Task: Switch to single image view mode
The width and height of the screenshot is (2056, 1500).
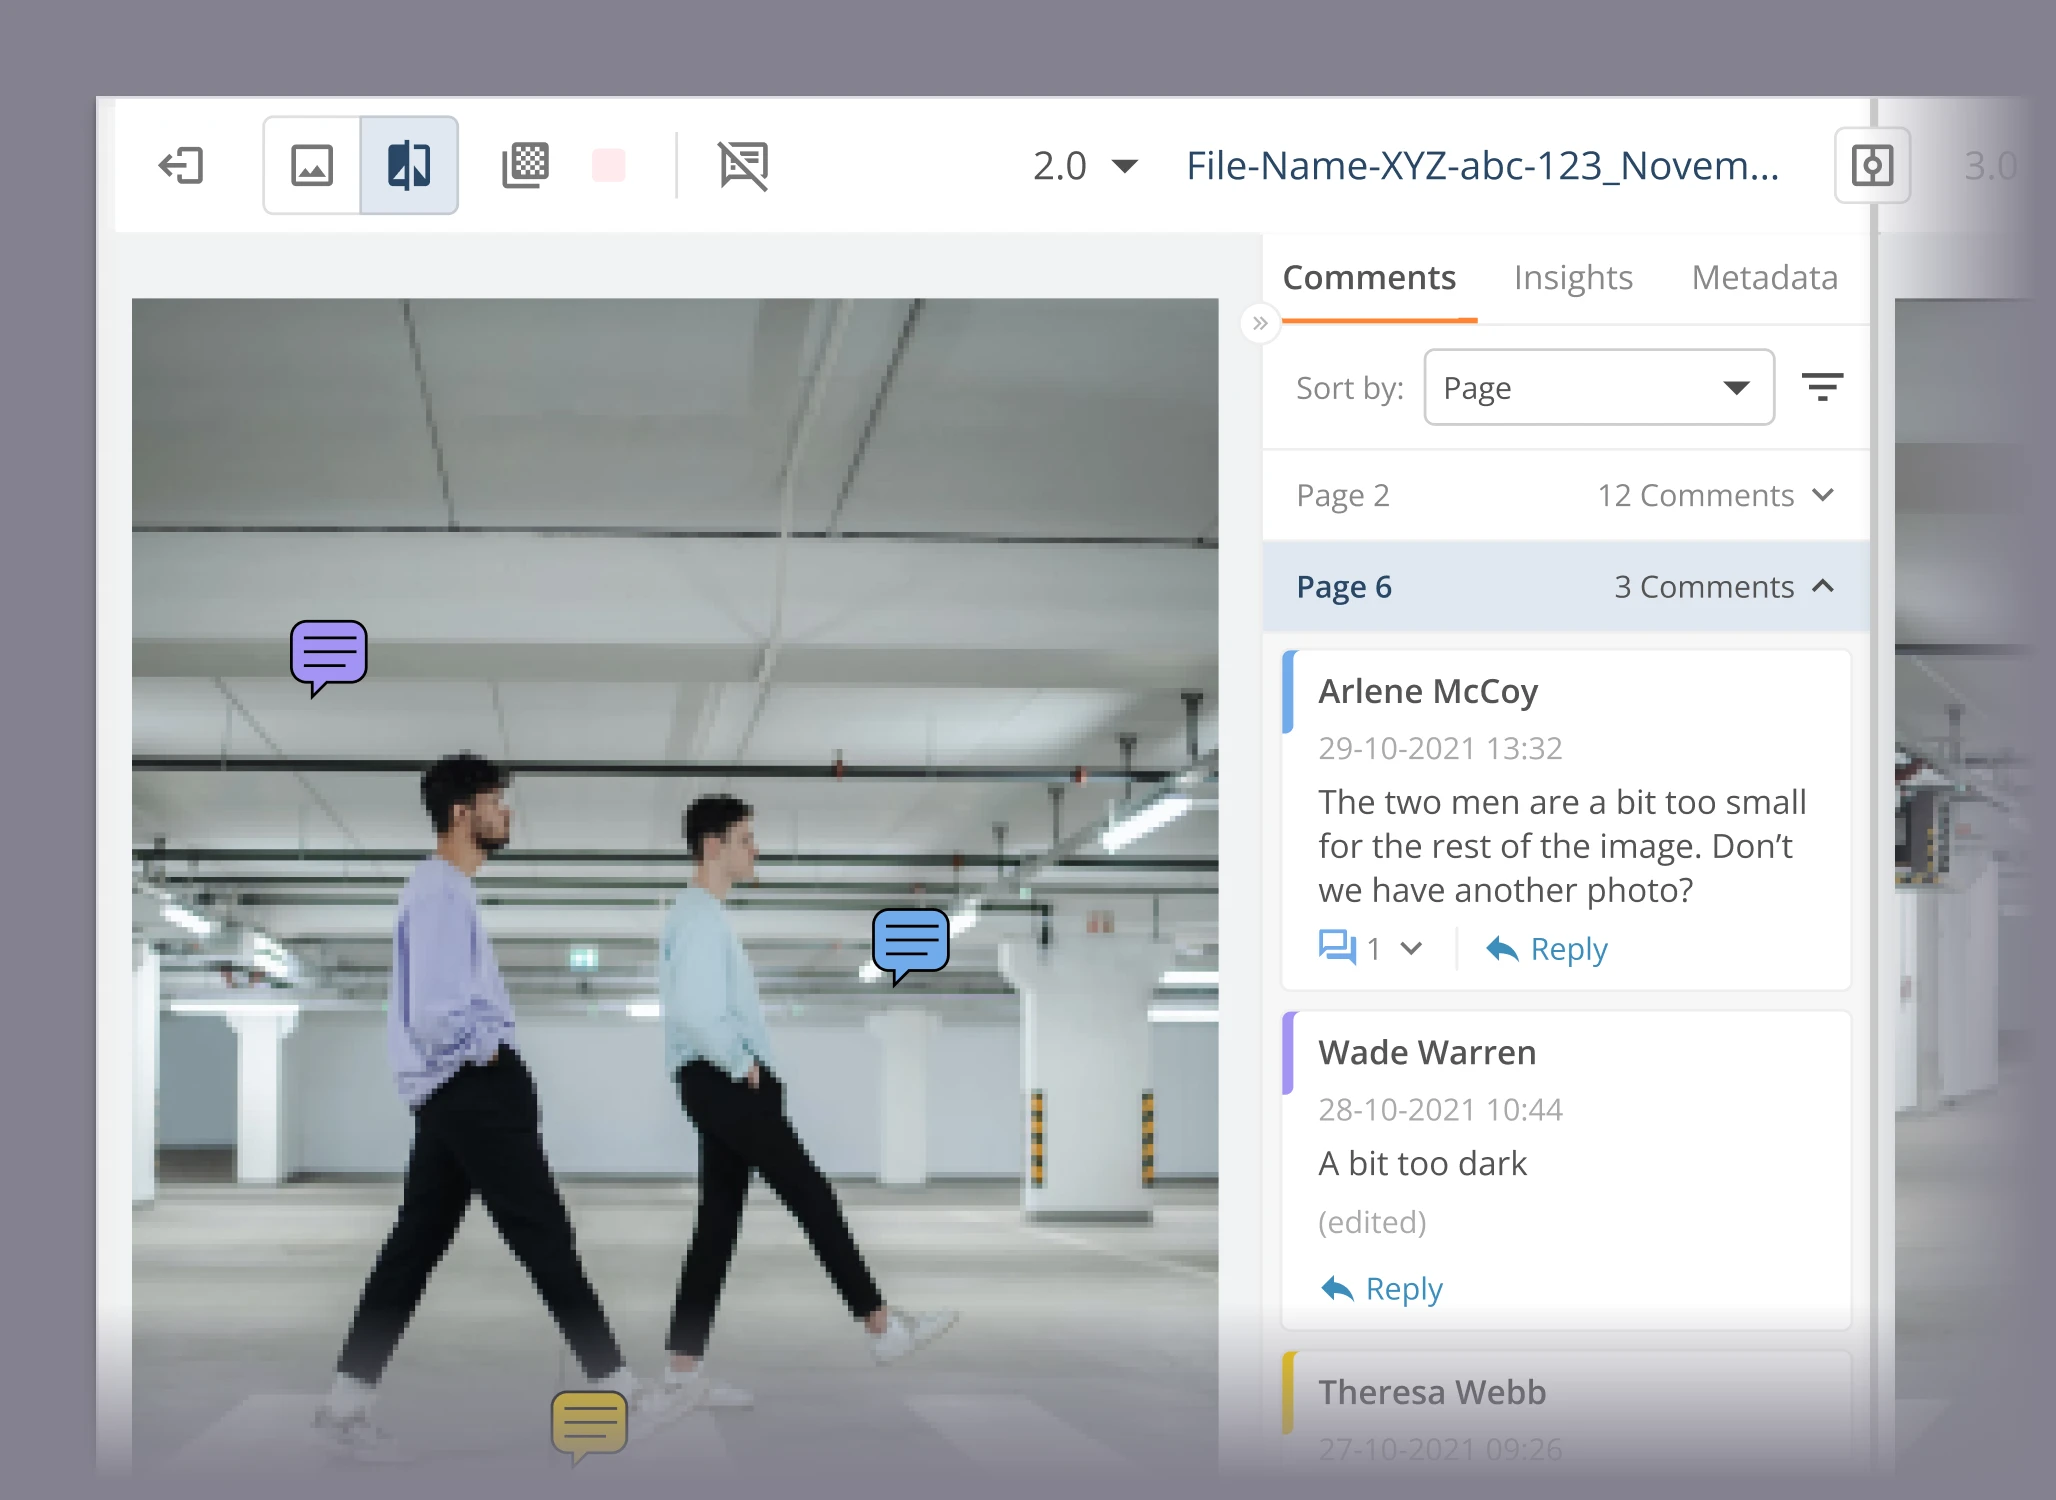Action: [x=312, y=165]
